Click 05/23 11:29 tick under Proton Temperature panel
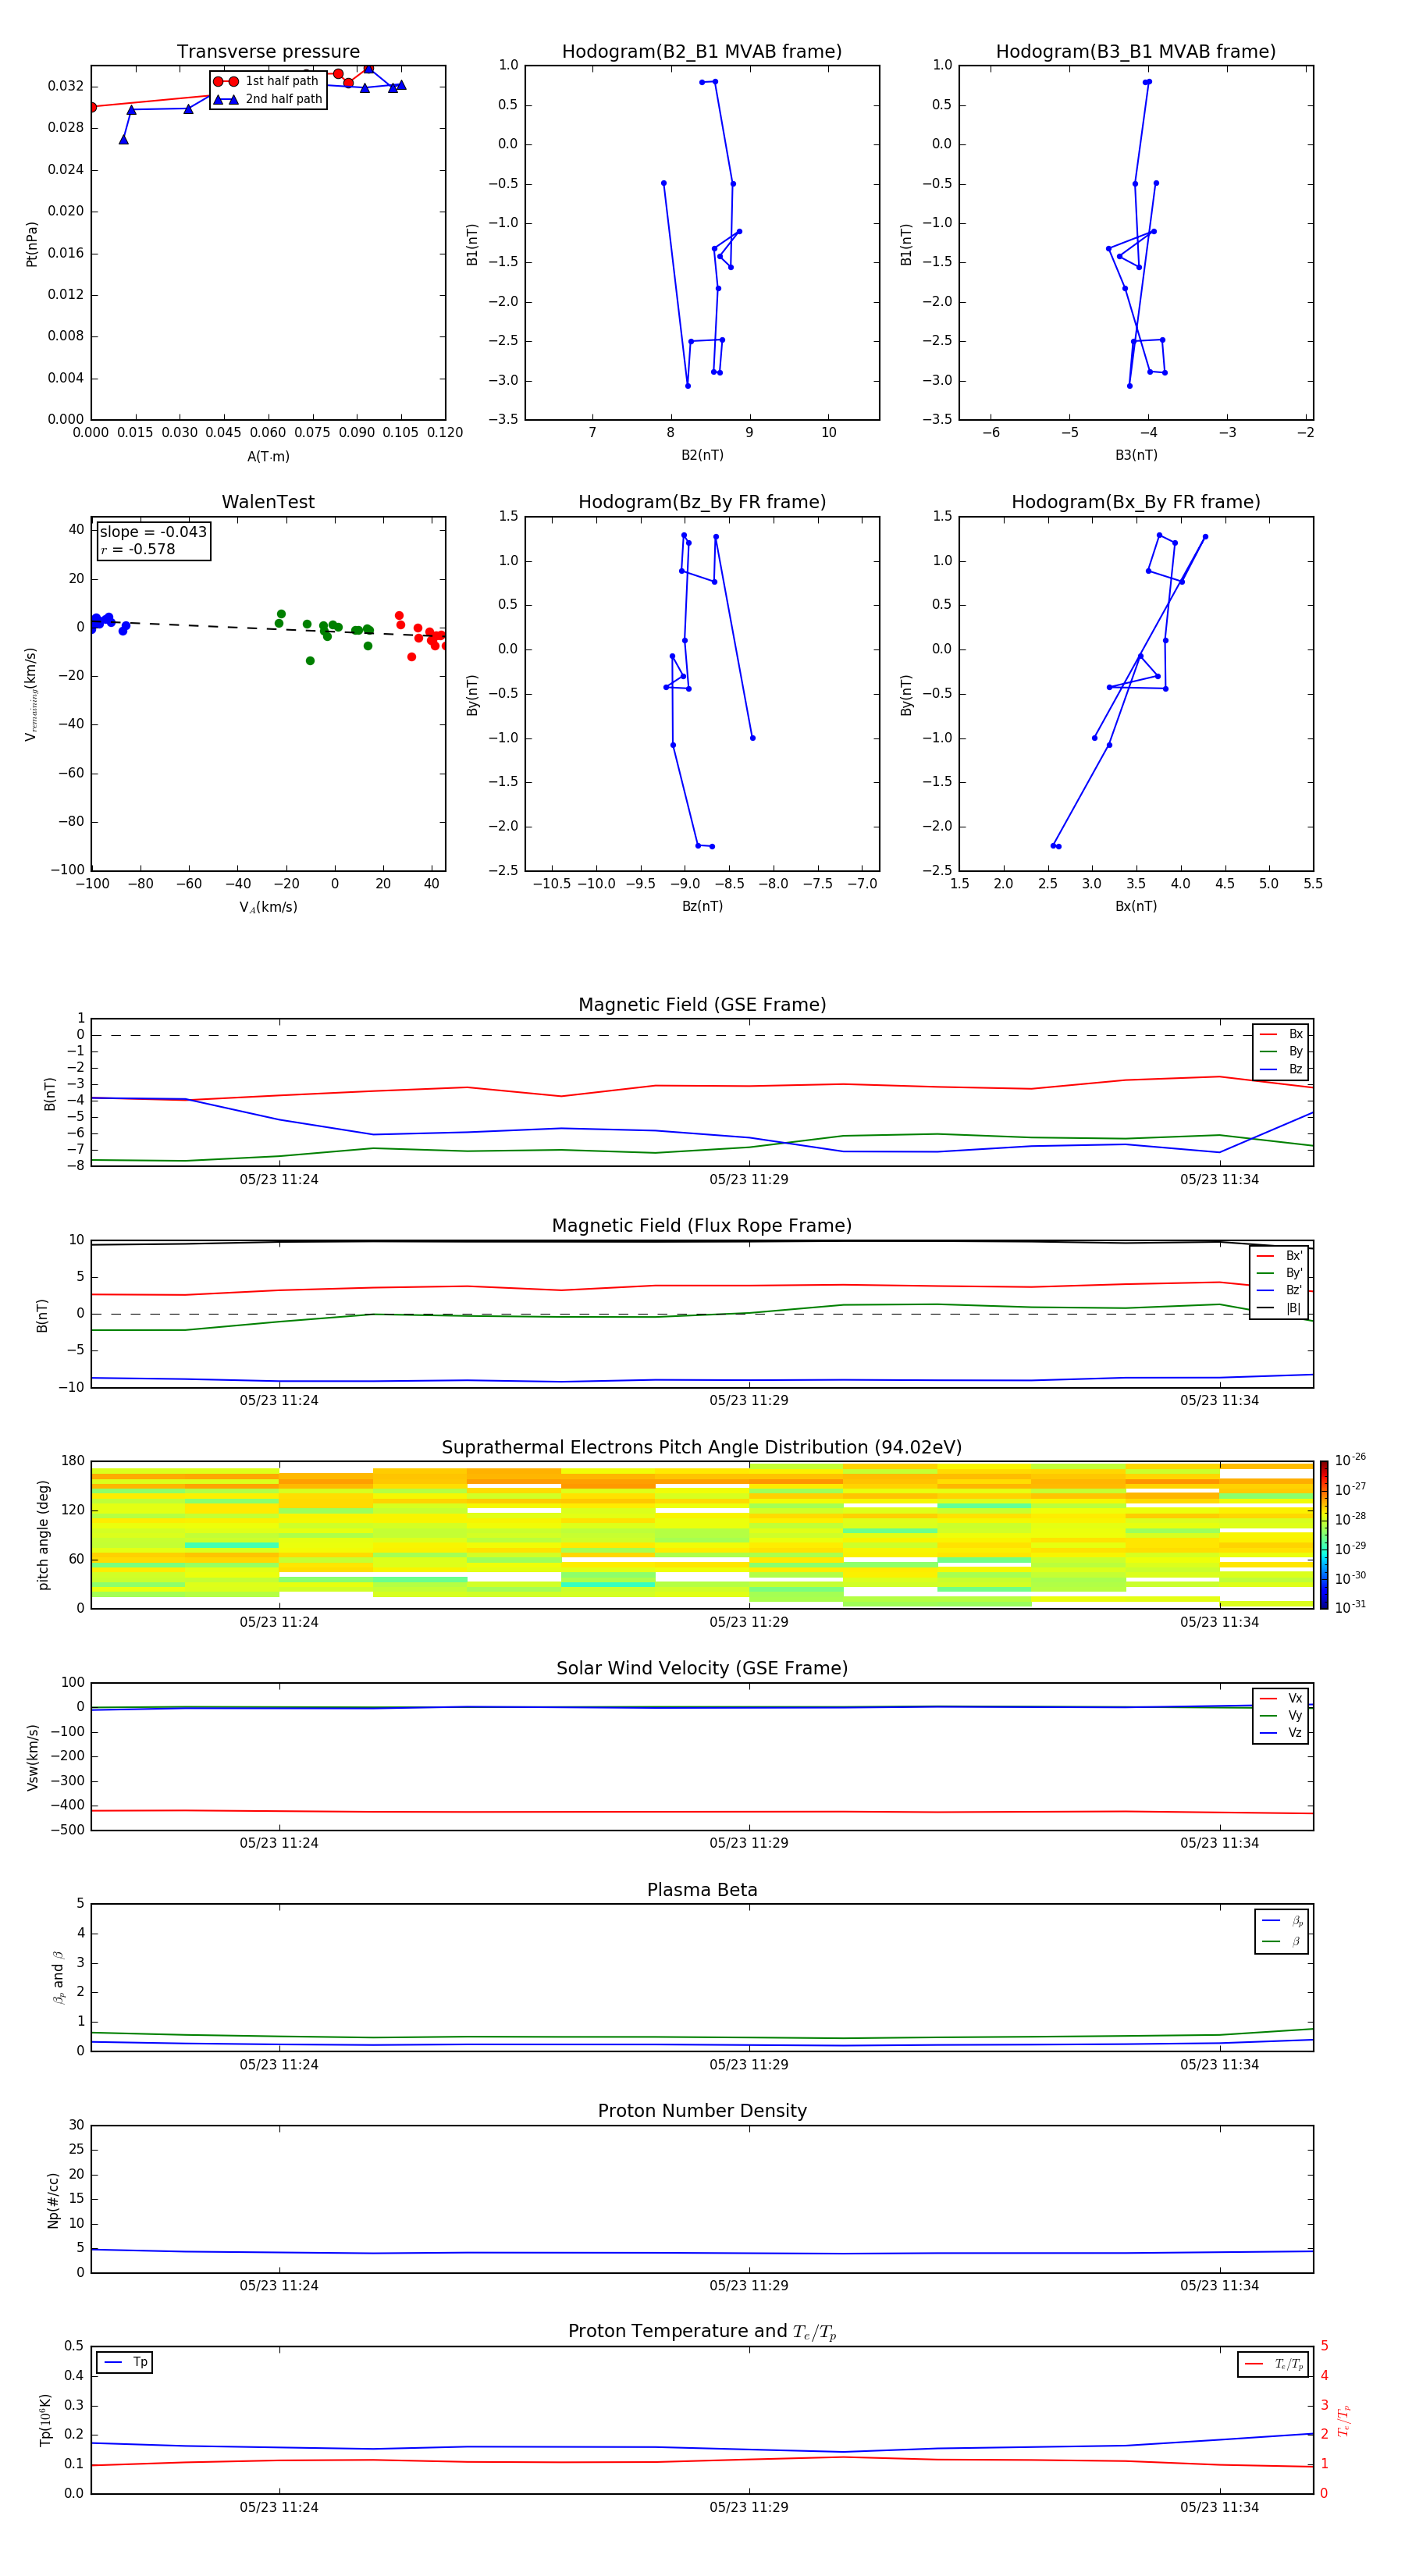Viewport: 1405px width, 2576px height. click(x=749, y=2507)
